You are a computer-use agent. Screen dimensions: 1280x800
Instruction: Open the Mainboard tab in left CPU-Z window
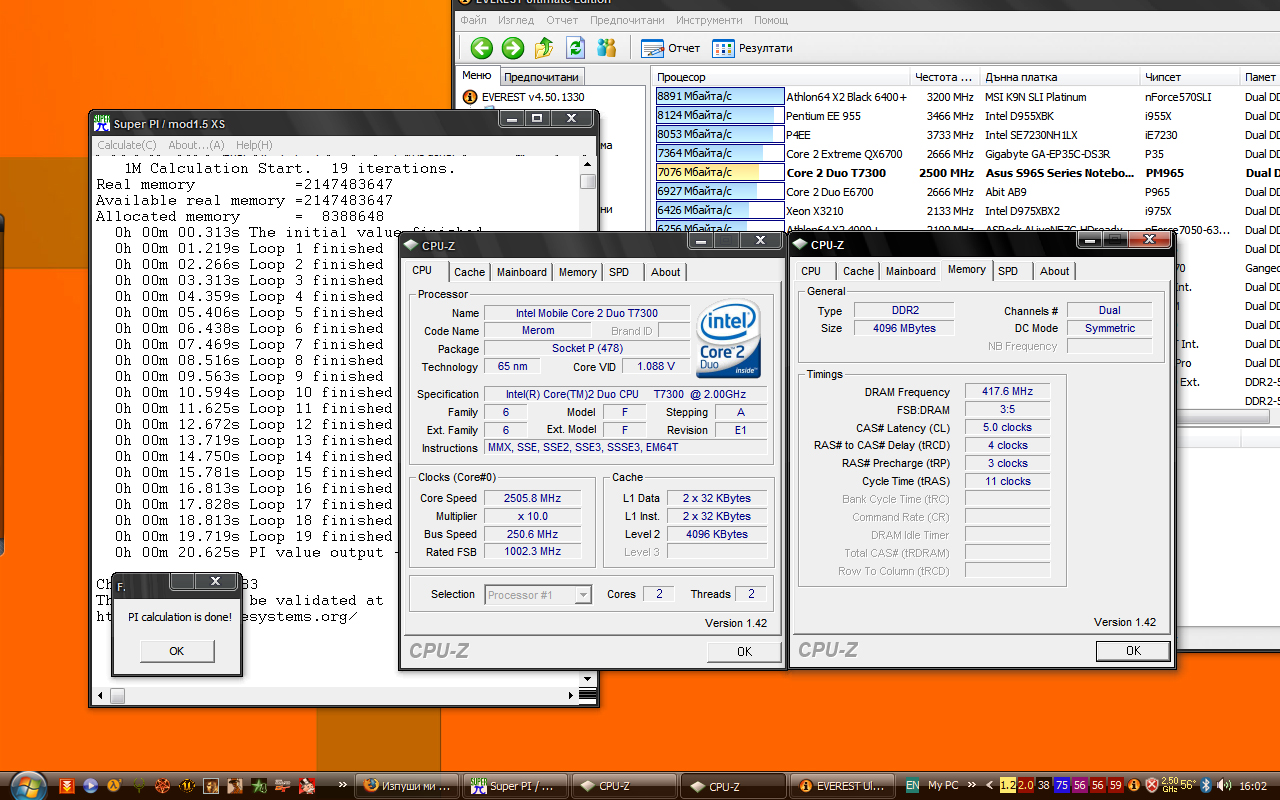(522, 272)
